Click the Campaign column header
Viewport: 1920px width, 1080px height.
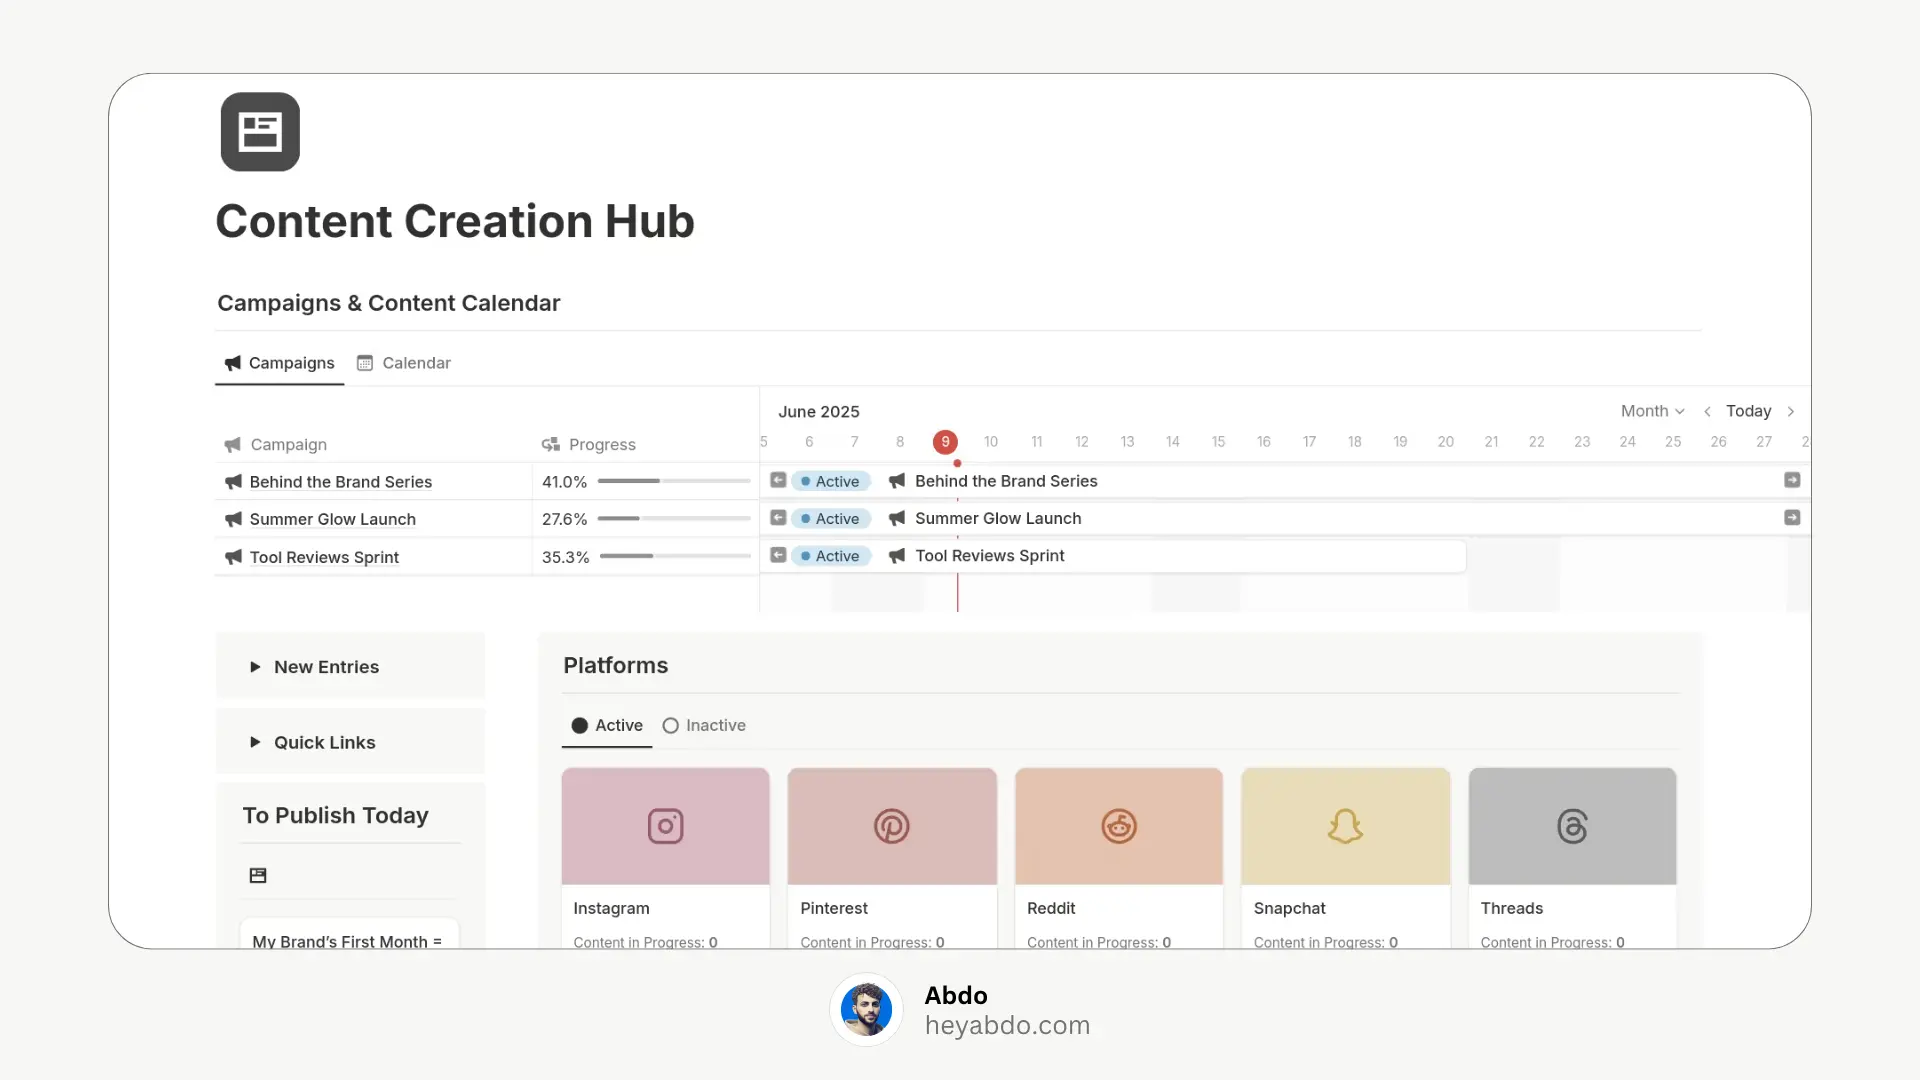[288, 444]
